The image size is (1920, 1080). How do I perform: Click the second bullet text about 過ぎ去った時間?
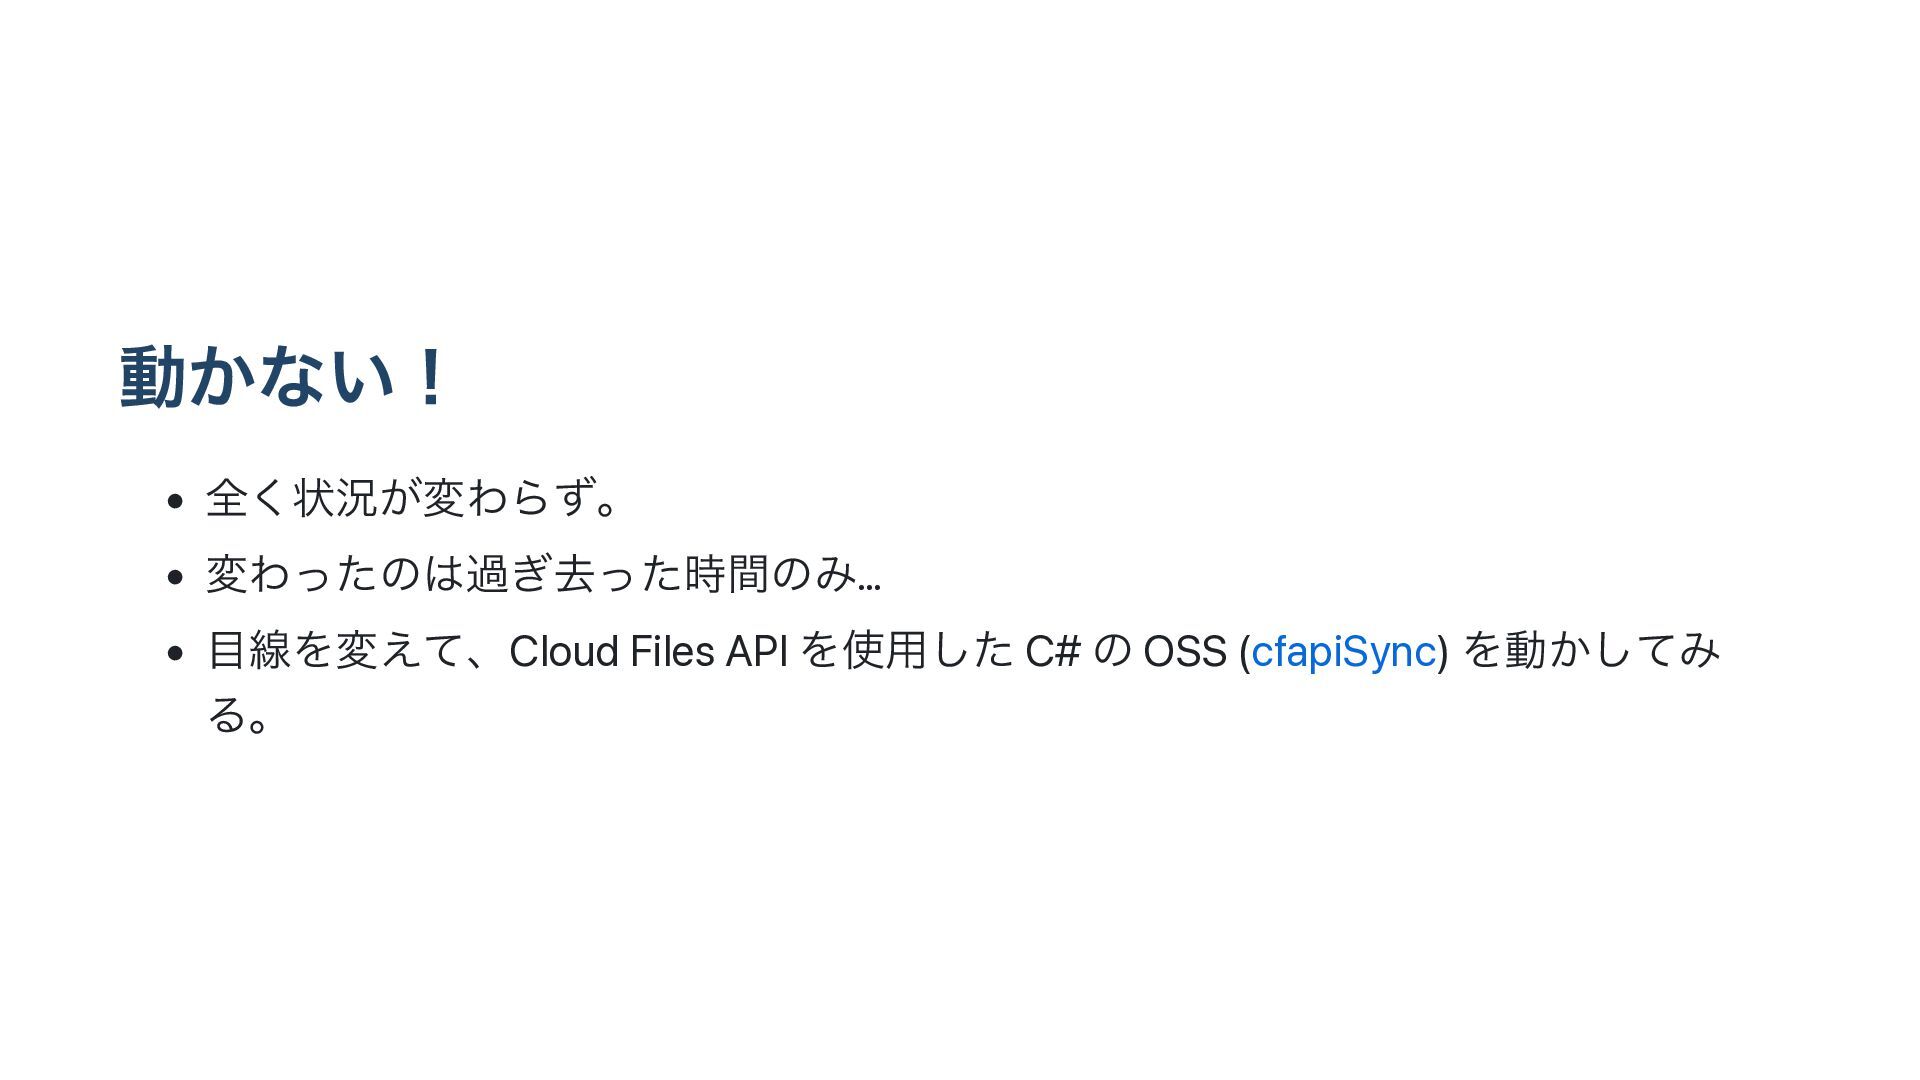(542, 574)
